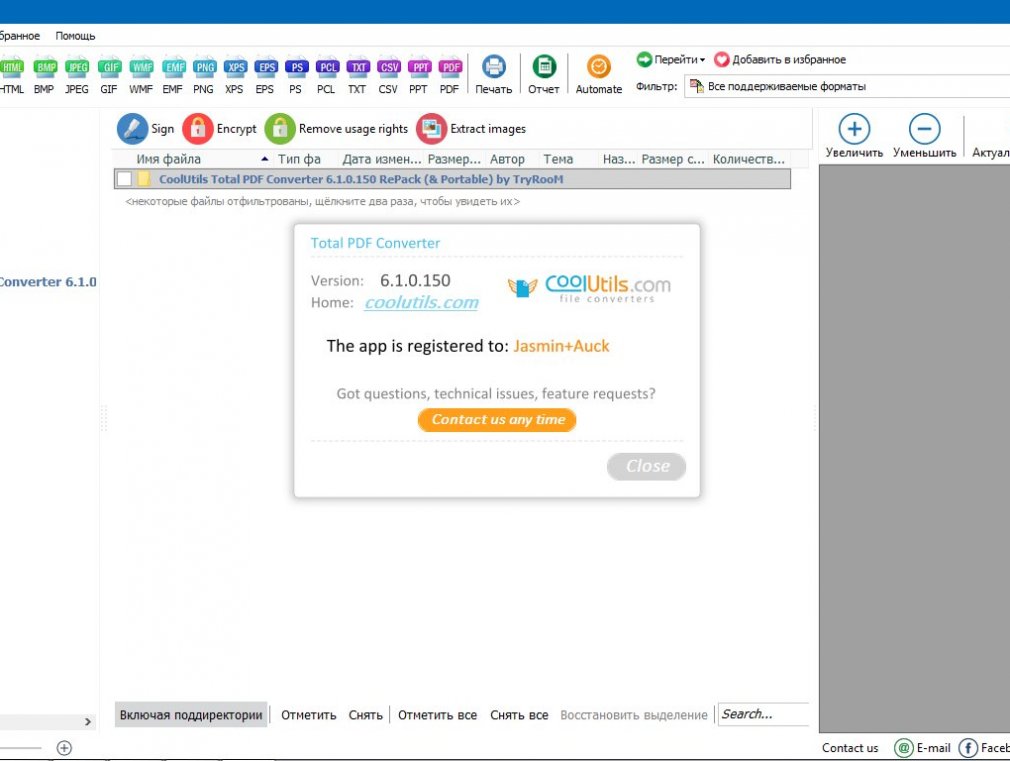1010x761 pixels.
Task: Open the Перейти dropdown
Action: tap(671, 59)
